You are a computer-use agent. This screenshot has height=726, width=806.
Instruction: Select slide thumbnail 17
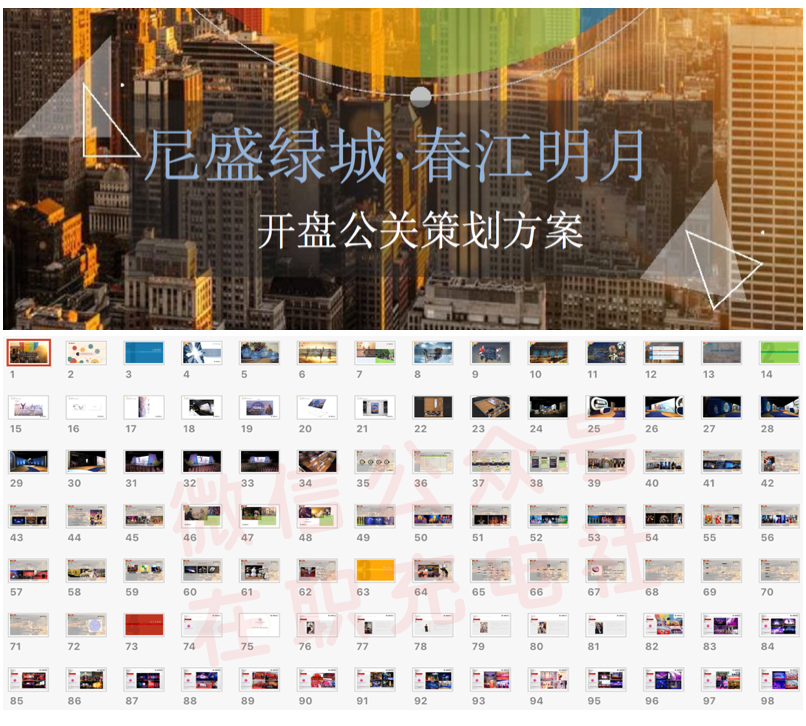pos(144,407)
